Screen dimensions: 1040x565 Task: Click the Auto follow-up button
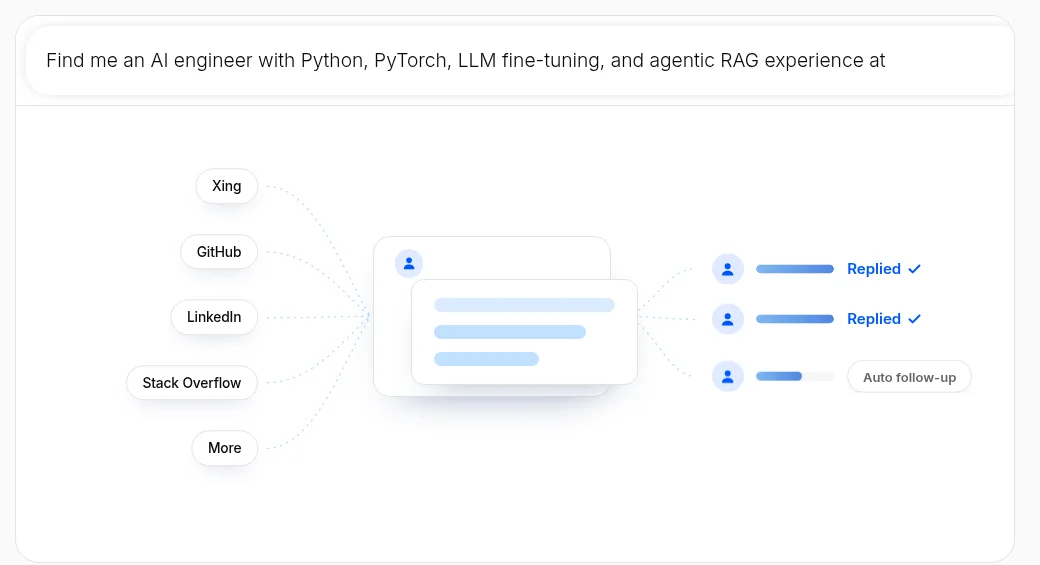(909, 377)
